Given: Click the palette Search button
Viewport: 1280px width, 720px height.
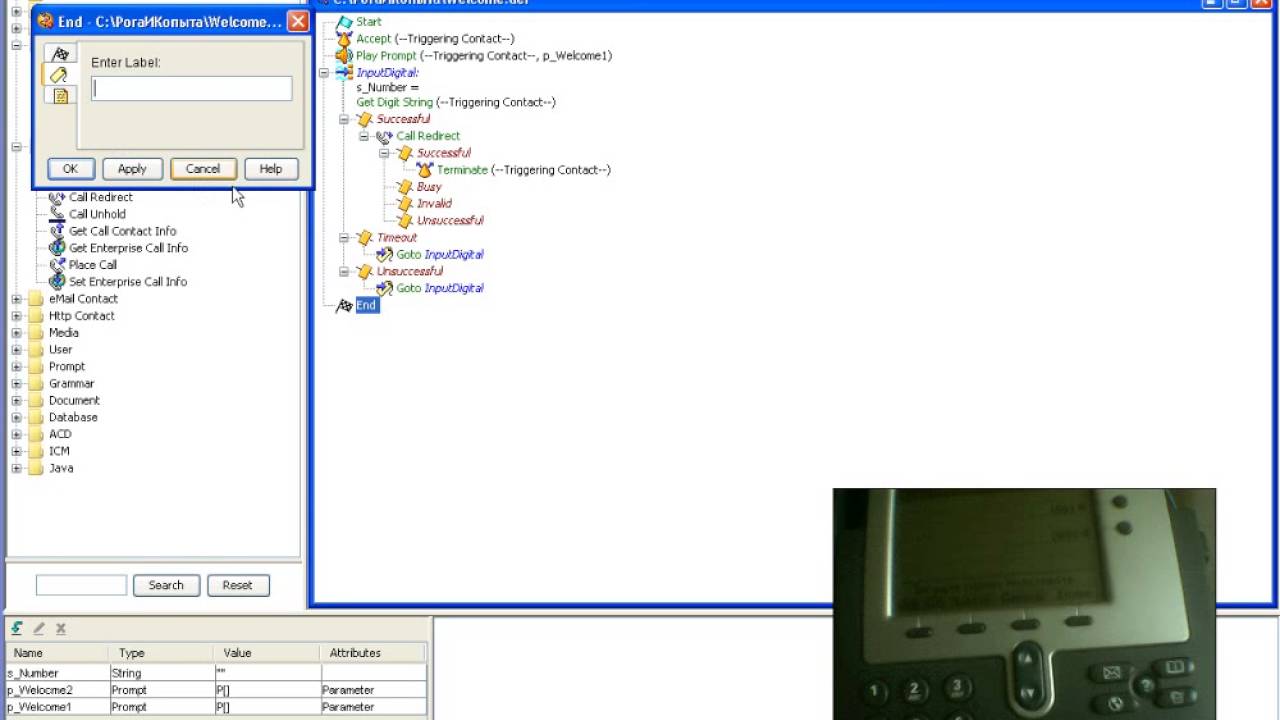Looking at the screenshot, I should pos(166,586).
